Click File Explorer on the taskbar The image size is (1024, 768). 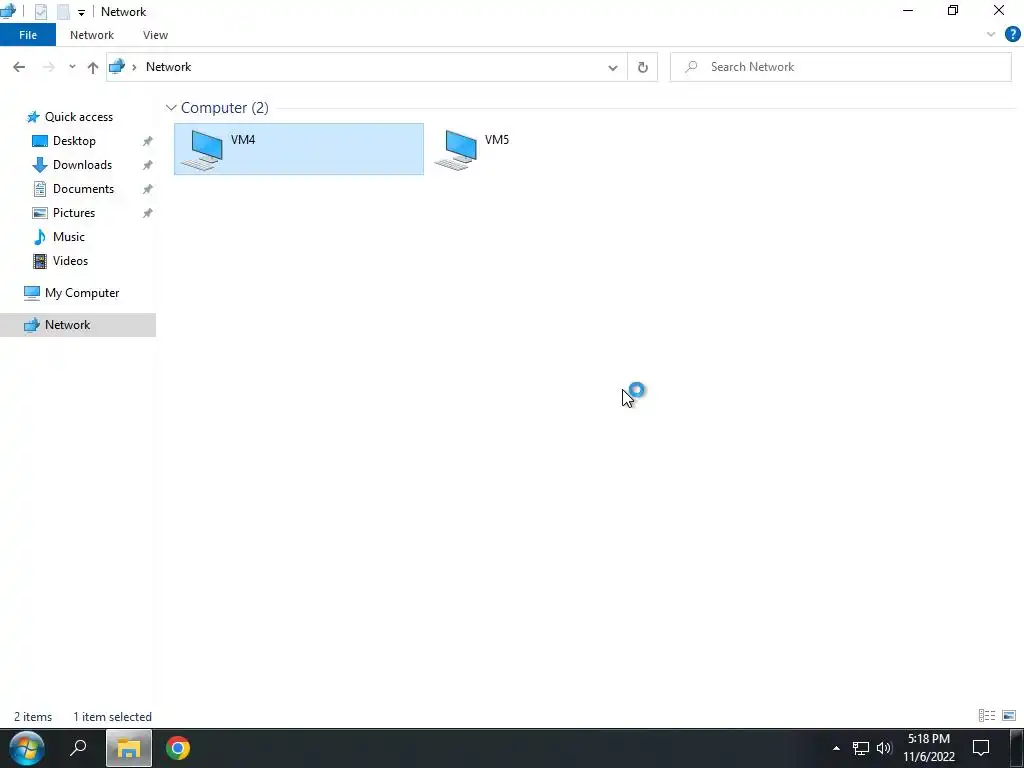(x=129, y=748)
